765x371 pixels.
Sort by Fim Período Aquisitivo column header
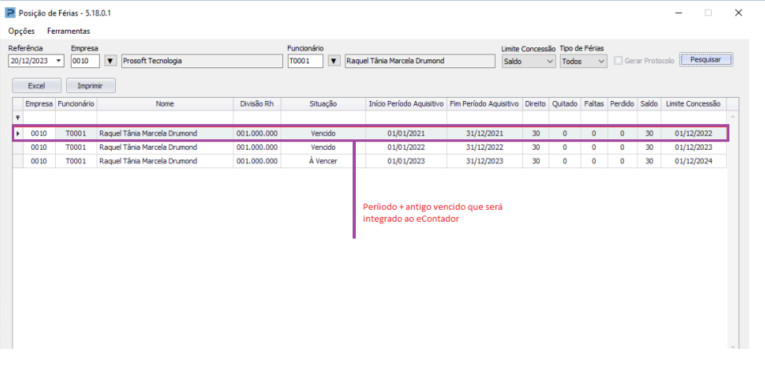click(x=484, y=104)
